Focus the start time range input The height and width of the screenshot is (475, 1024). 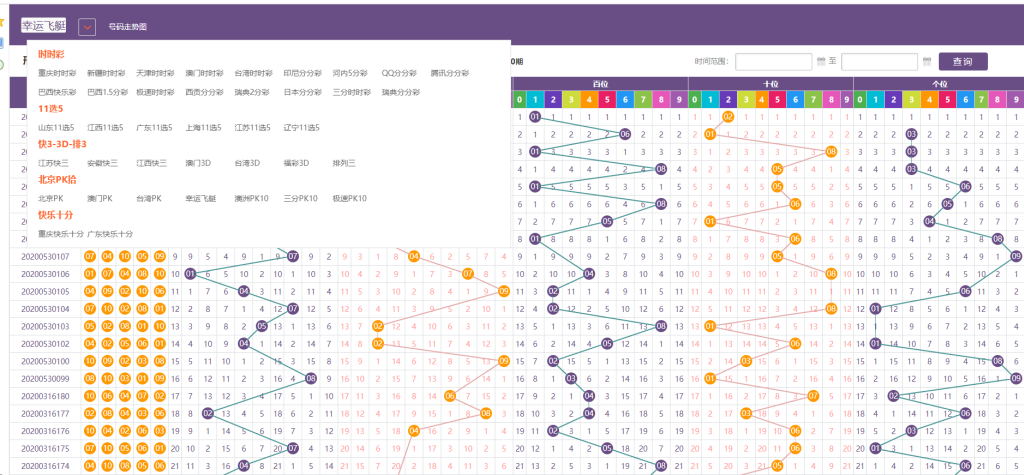773,62
